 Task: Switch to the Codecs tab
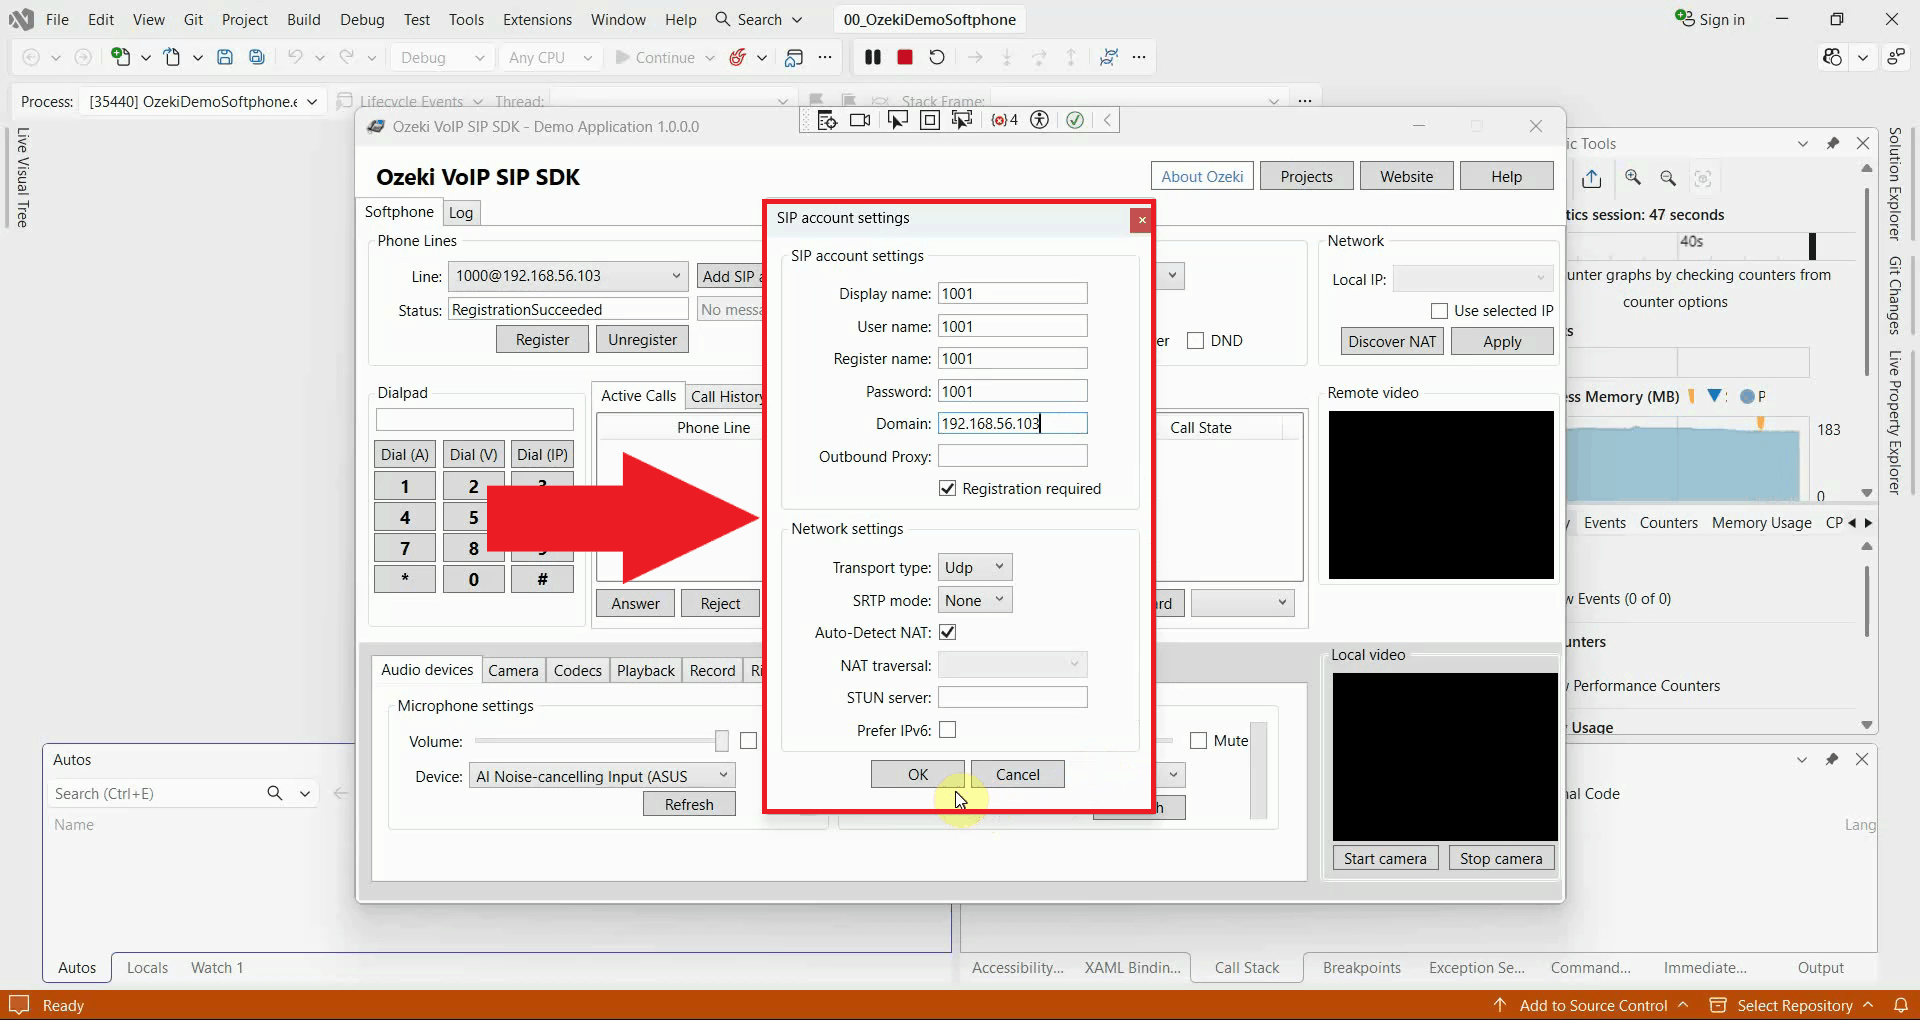tap(578, 670)
